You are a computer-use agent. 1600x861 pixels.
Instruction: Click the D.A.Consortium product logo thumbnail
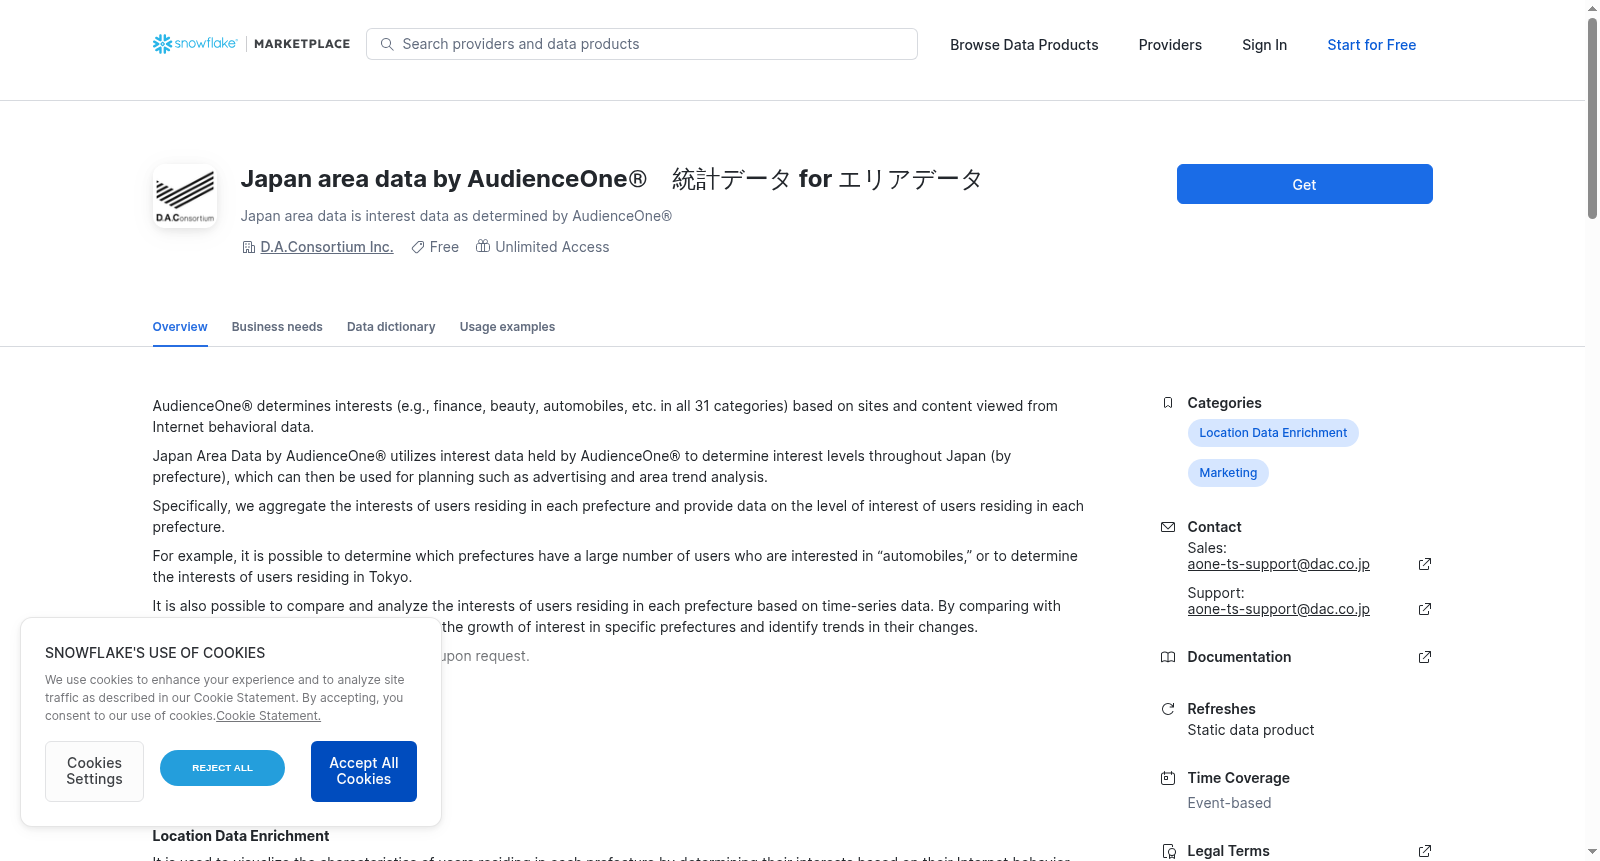coord(185,196)
